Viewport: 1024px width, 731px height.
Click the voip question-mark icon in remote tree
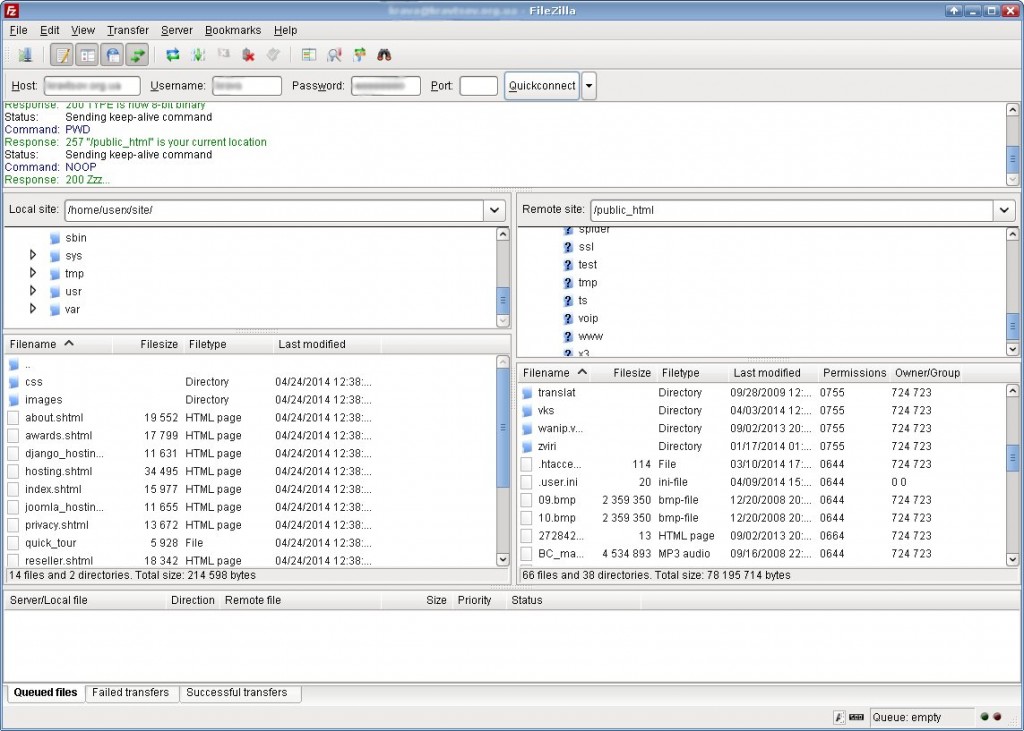point(568,319)
